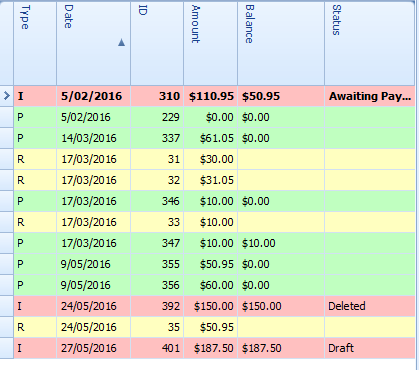Select the $110.95 amount cell
Screen dimensions: 419x370
click(x=211, y=96)
